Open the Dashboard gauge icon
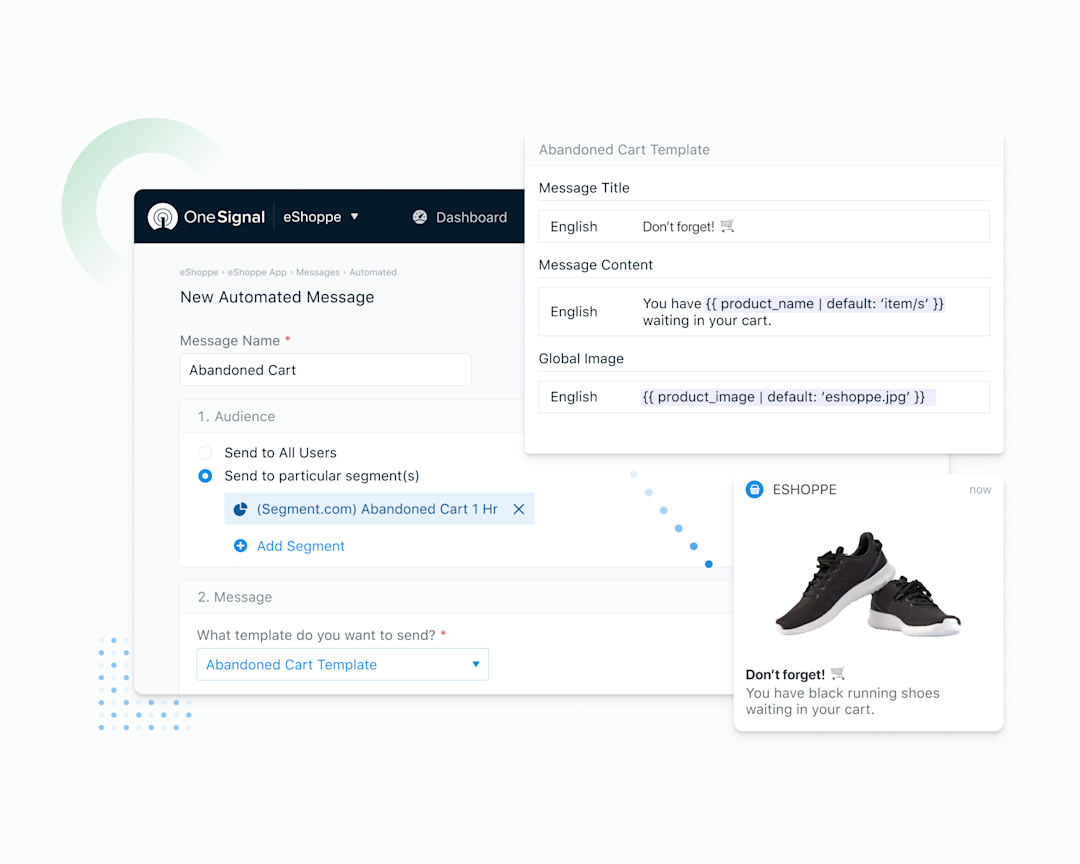 (419, 217)
